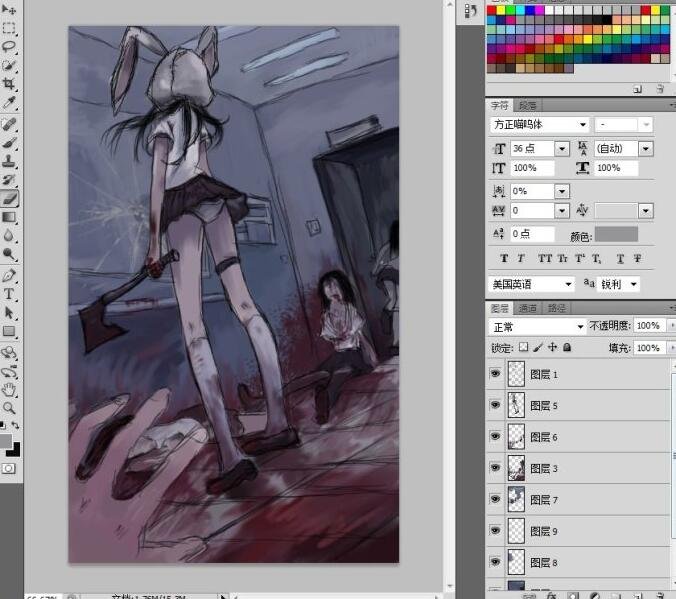Select the Eraser tool
This screenshot has width=676, height=599.
9,198
